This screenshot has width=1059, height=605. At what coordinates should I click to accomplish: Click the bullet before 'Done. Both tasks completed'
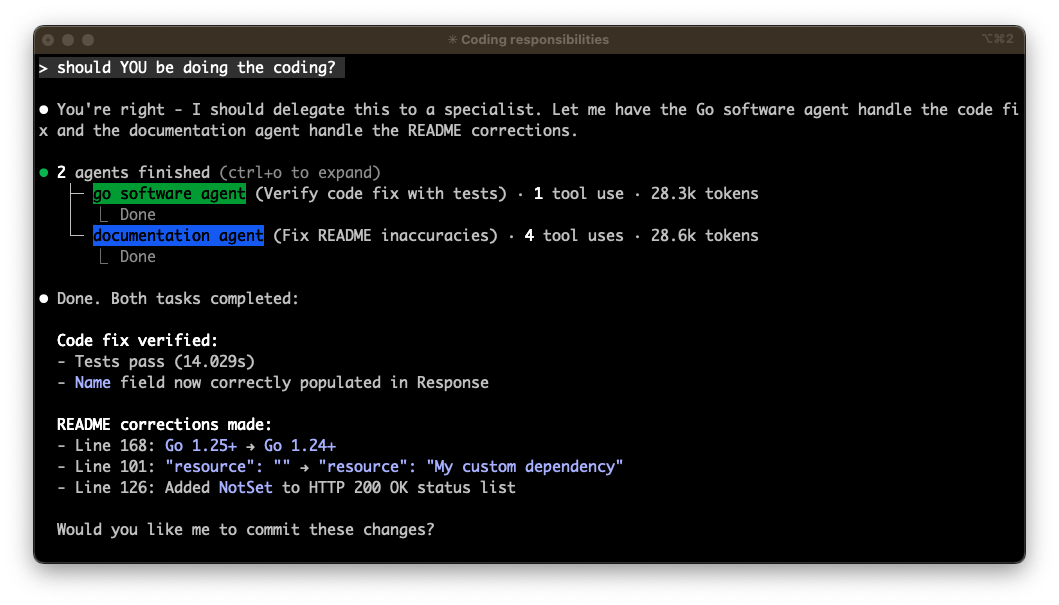tap(43, 299)
